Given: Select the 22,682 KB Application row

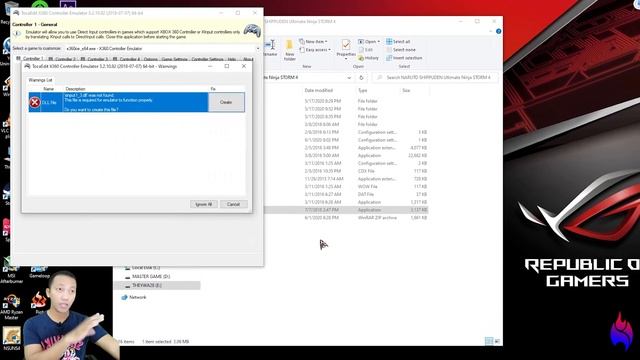Looking at the screenshot, I should pos(346,156).
